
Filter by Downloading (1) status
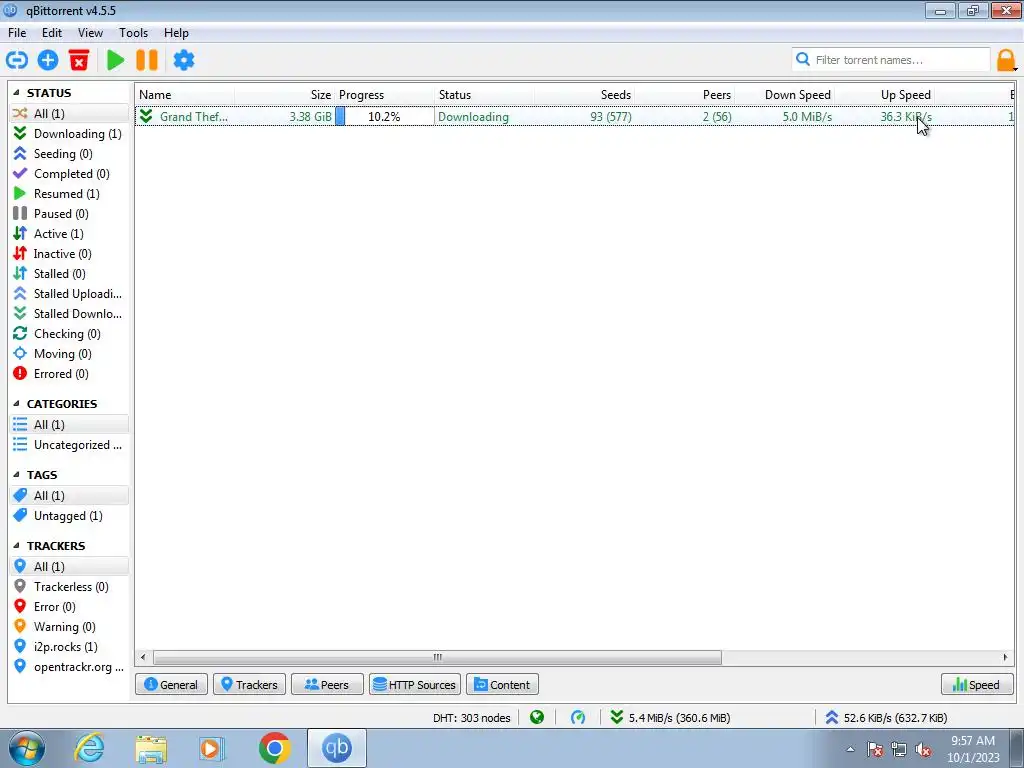coord(68,133)
